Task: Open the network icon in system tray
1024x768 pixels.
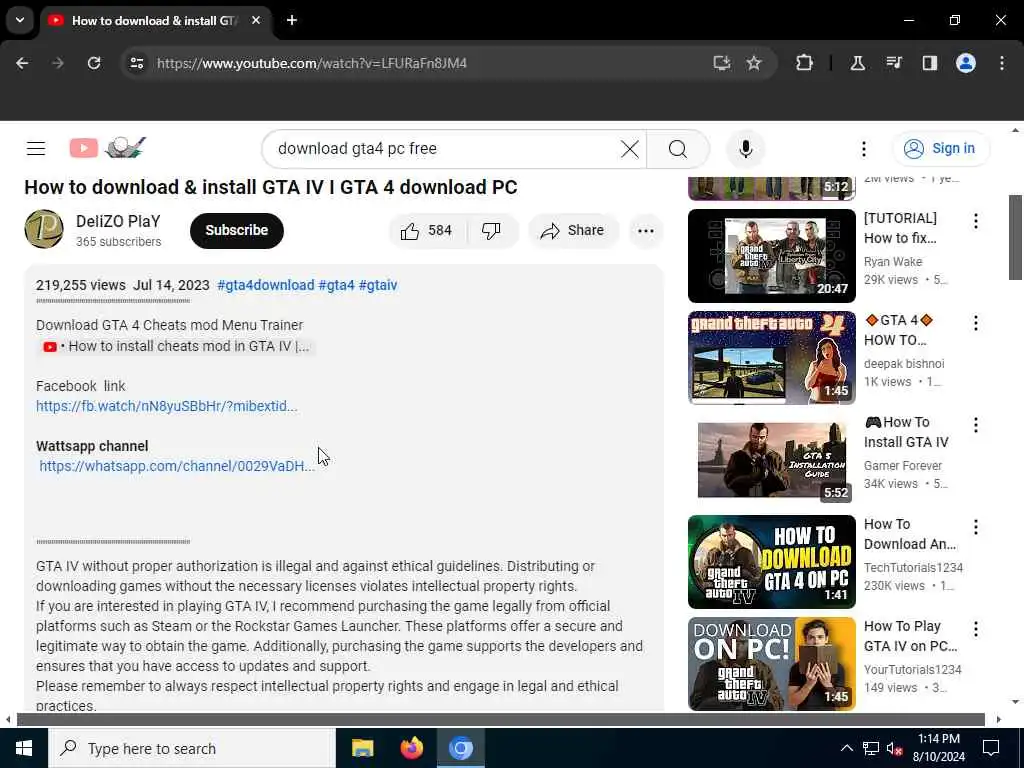Action: point(871,748)
